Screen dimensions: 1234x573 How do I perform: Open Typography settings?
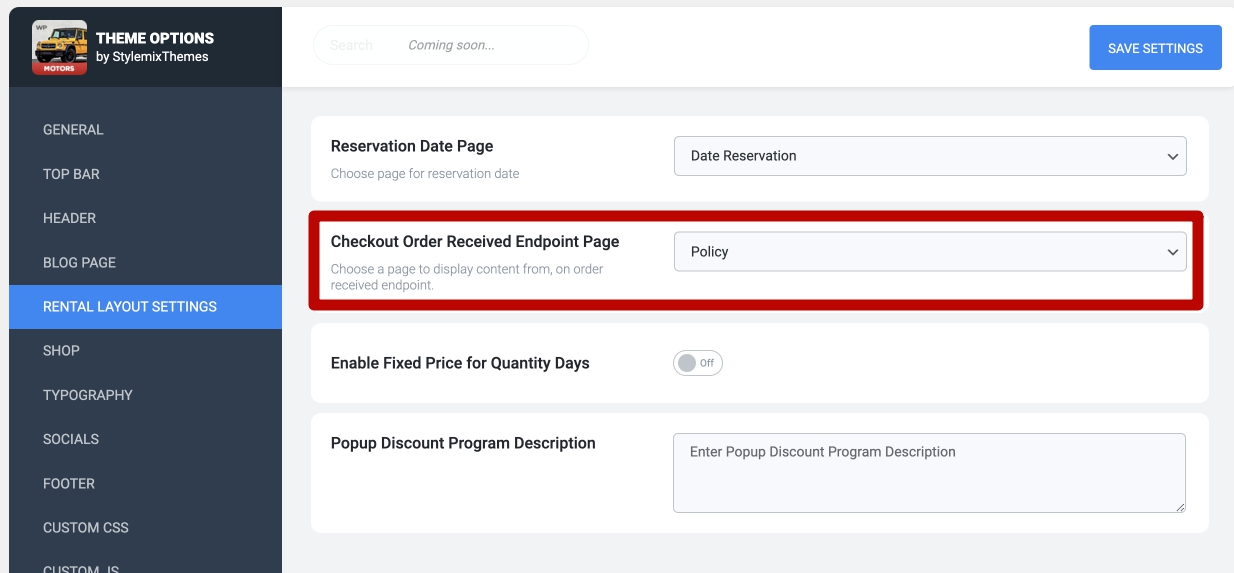click(88, 395)
